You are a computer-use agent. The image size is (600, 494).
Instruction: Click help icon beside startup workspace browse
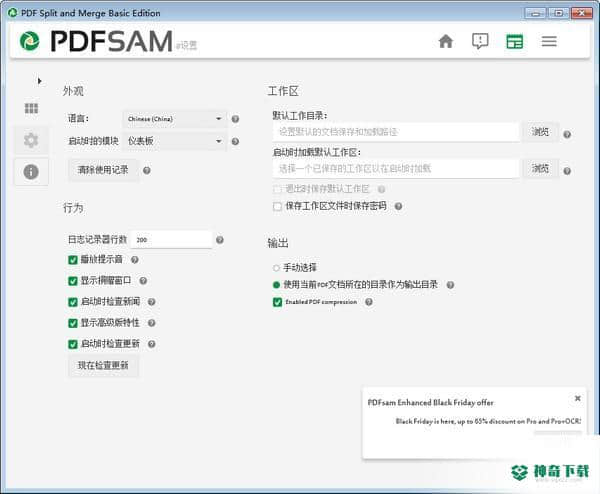(x=567, y=171)
